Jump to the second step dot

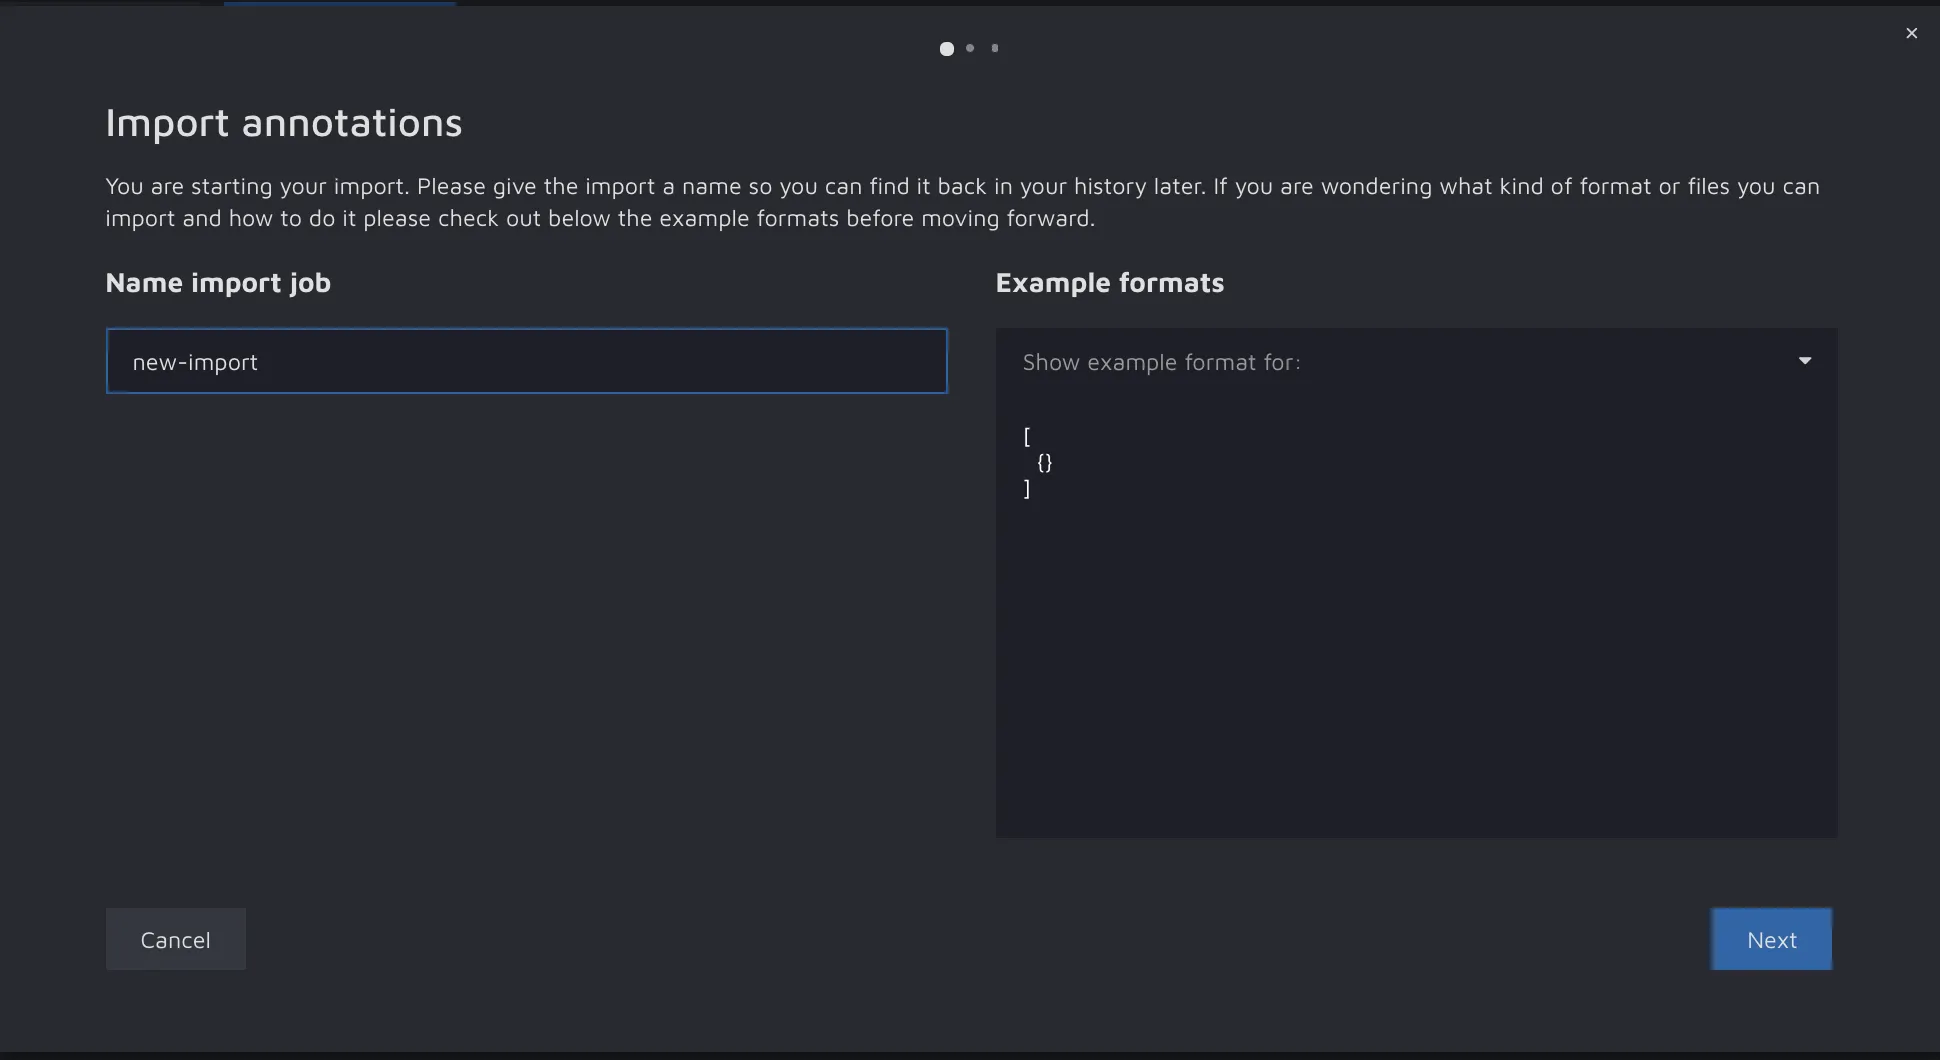point(970,48)
